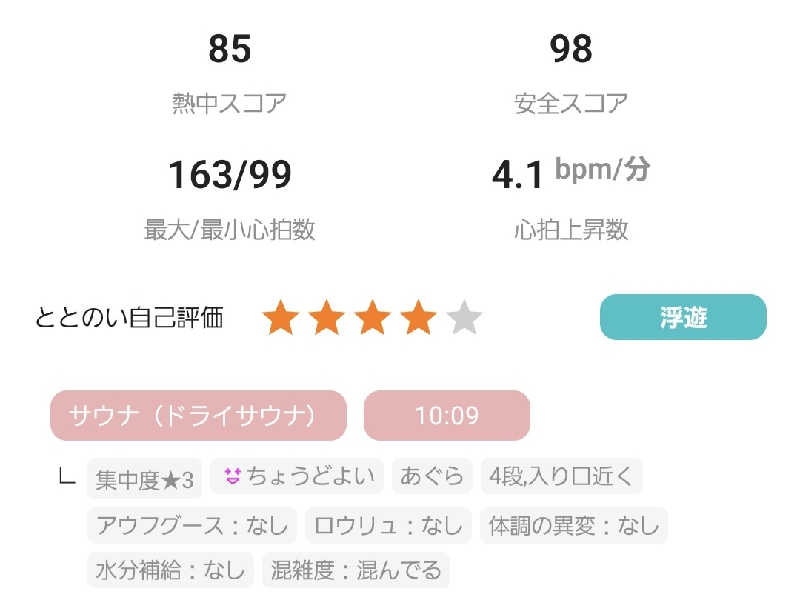Image resolution: width=800 pixels, height=600 pixels.
Task: Tap the 水分補給：なし tag
Action: coord(169,570)
